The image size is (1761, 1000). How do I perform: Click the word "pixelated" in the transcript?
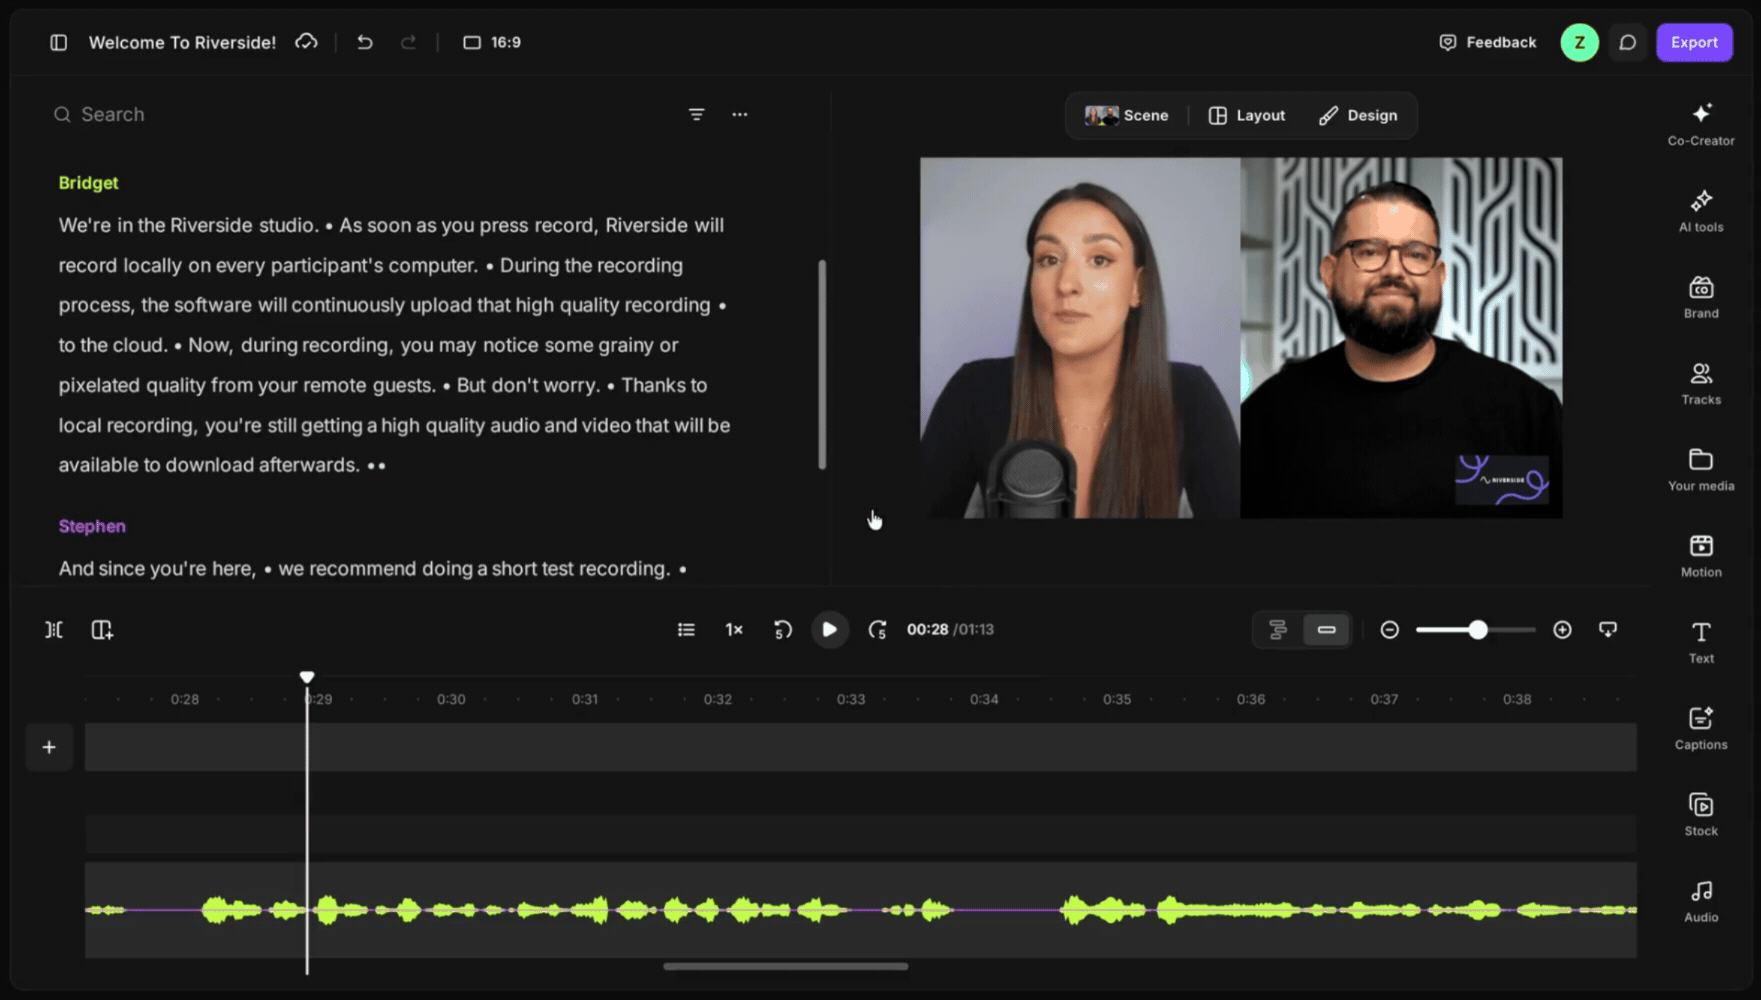click(x=100, y=385)
